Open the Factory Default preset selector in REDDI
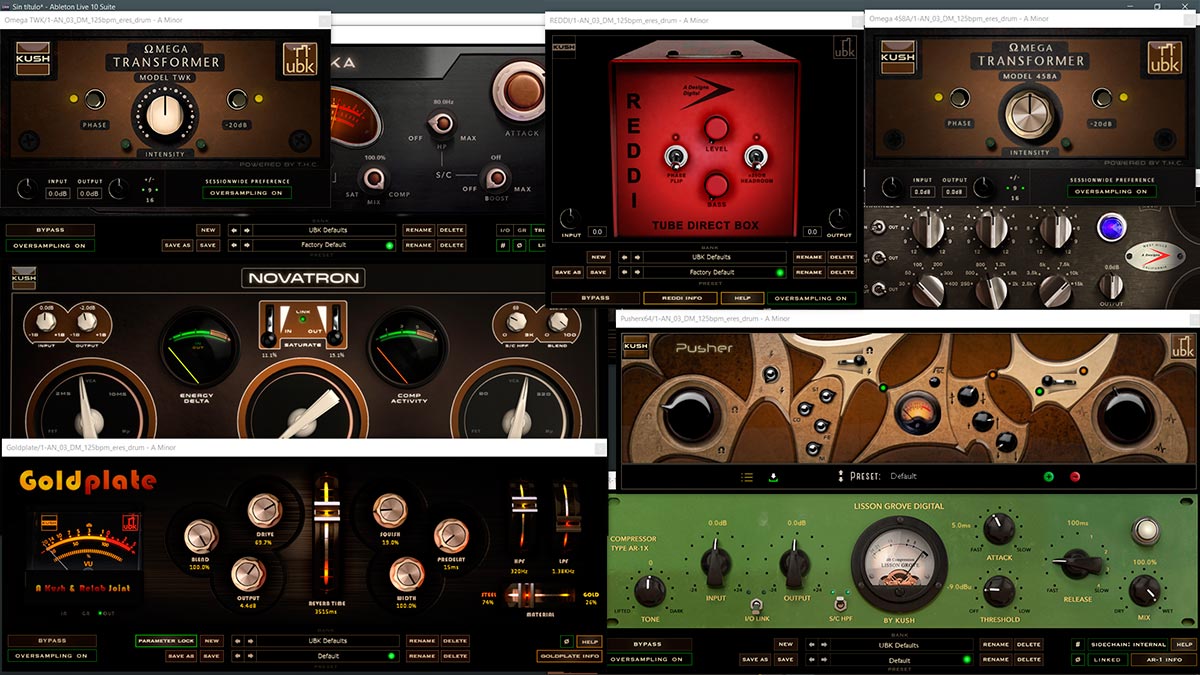 click(713, 272)
